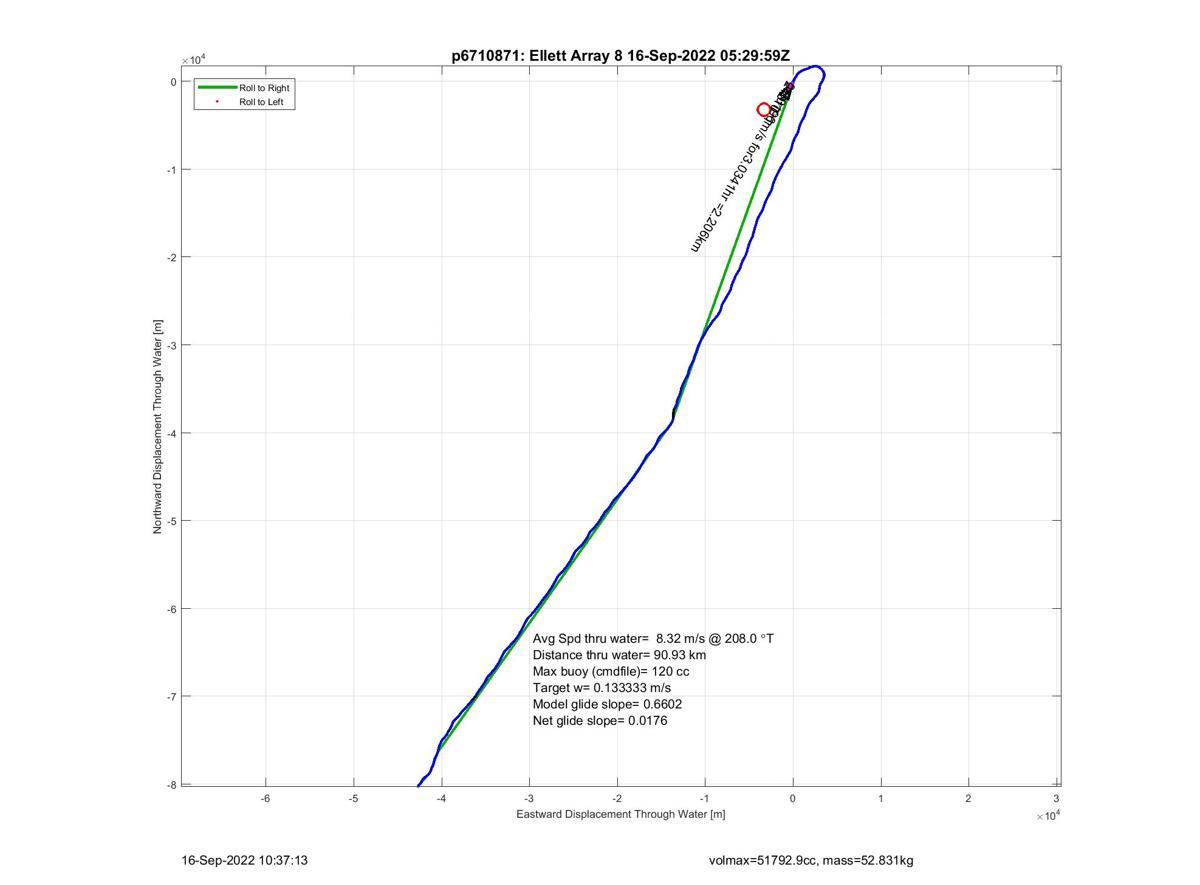Click the y-axis tick label '-4'
1200x885 pixels.
pyautogui.click(x=172, y=433)
